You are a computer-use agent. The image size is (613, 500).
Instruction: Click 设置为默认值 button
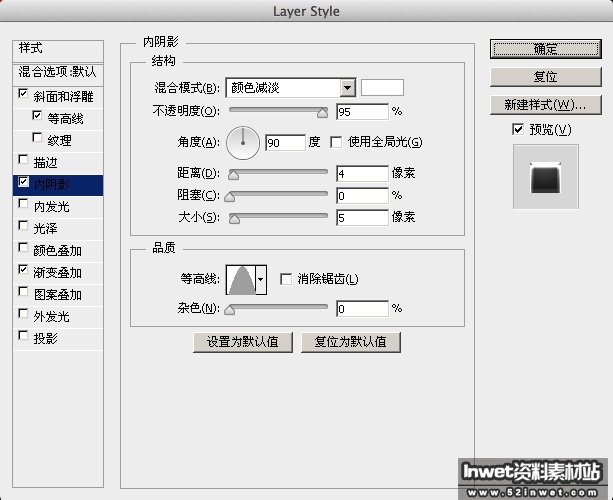click(243, 342)
